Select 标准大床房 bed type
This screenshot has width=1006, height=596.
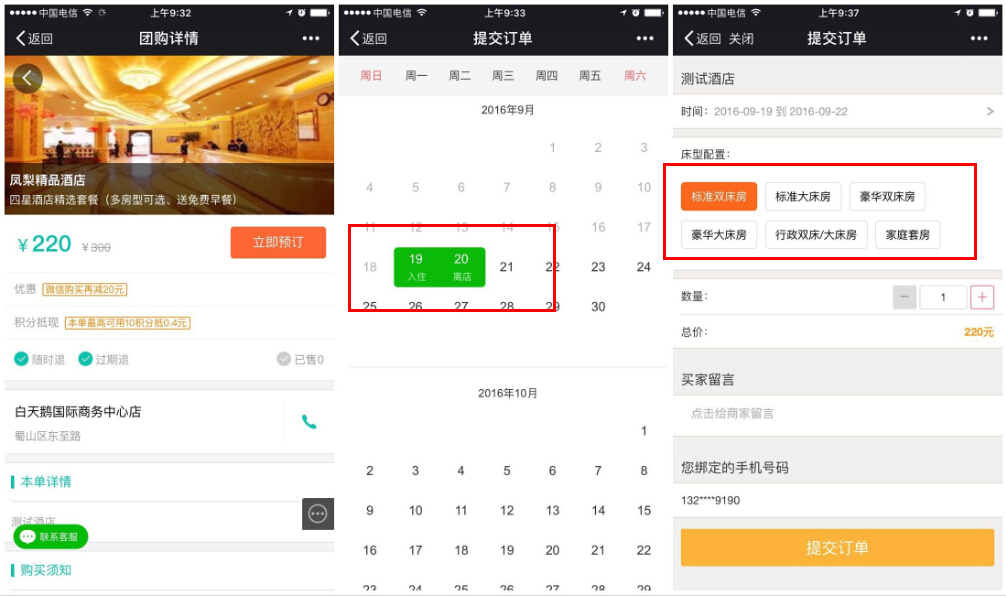pos(803,196)
